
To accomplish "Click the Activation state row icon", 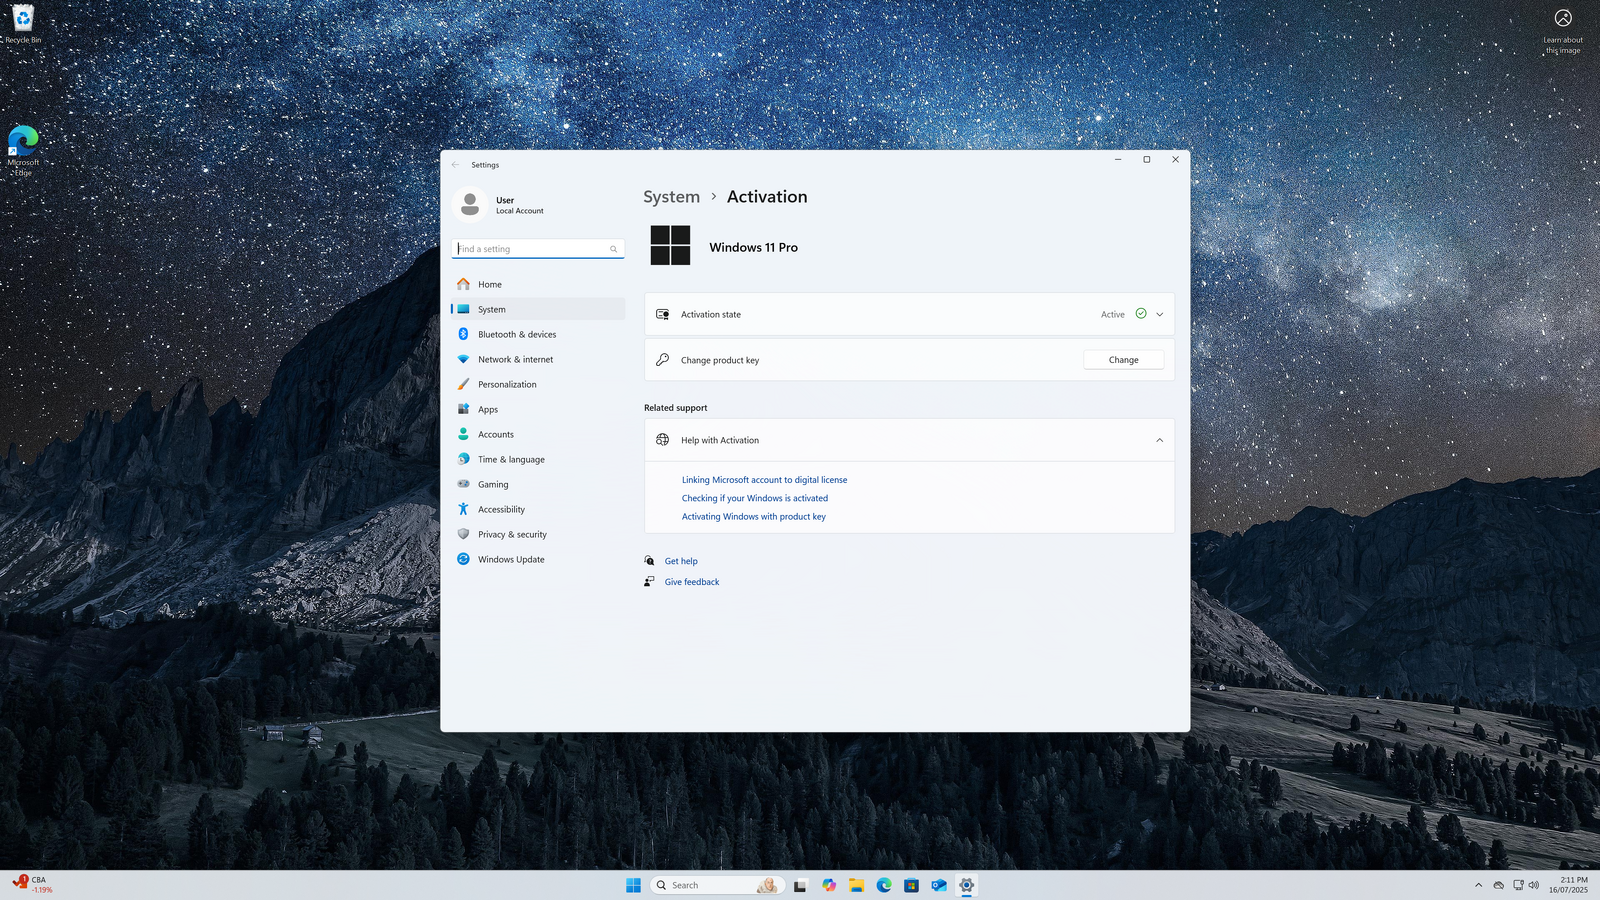I will click(x=662, y=314).
